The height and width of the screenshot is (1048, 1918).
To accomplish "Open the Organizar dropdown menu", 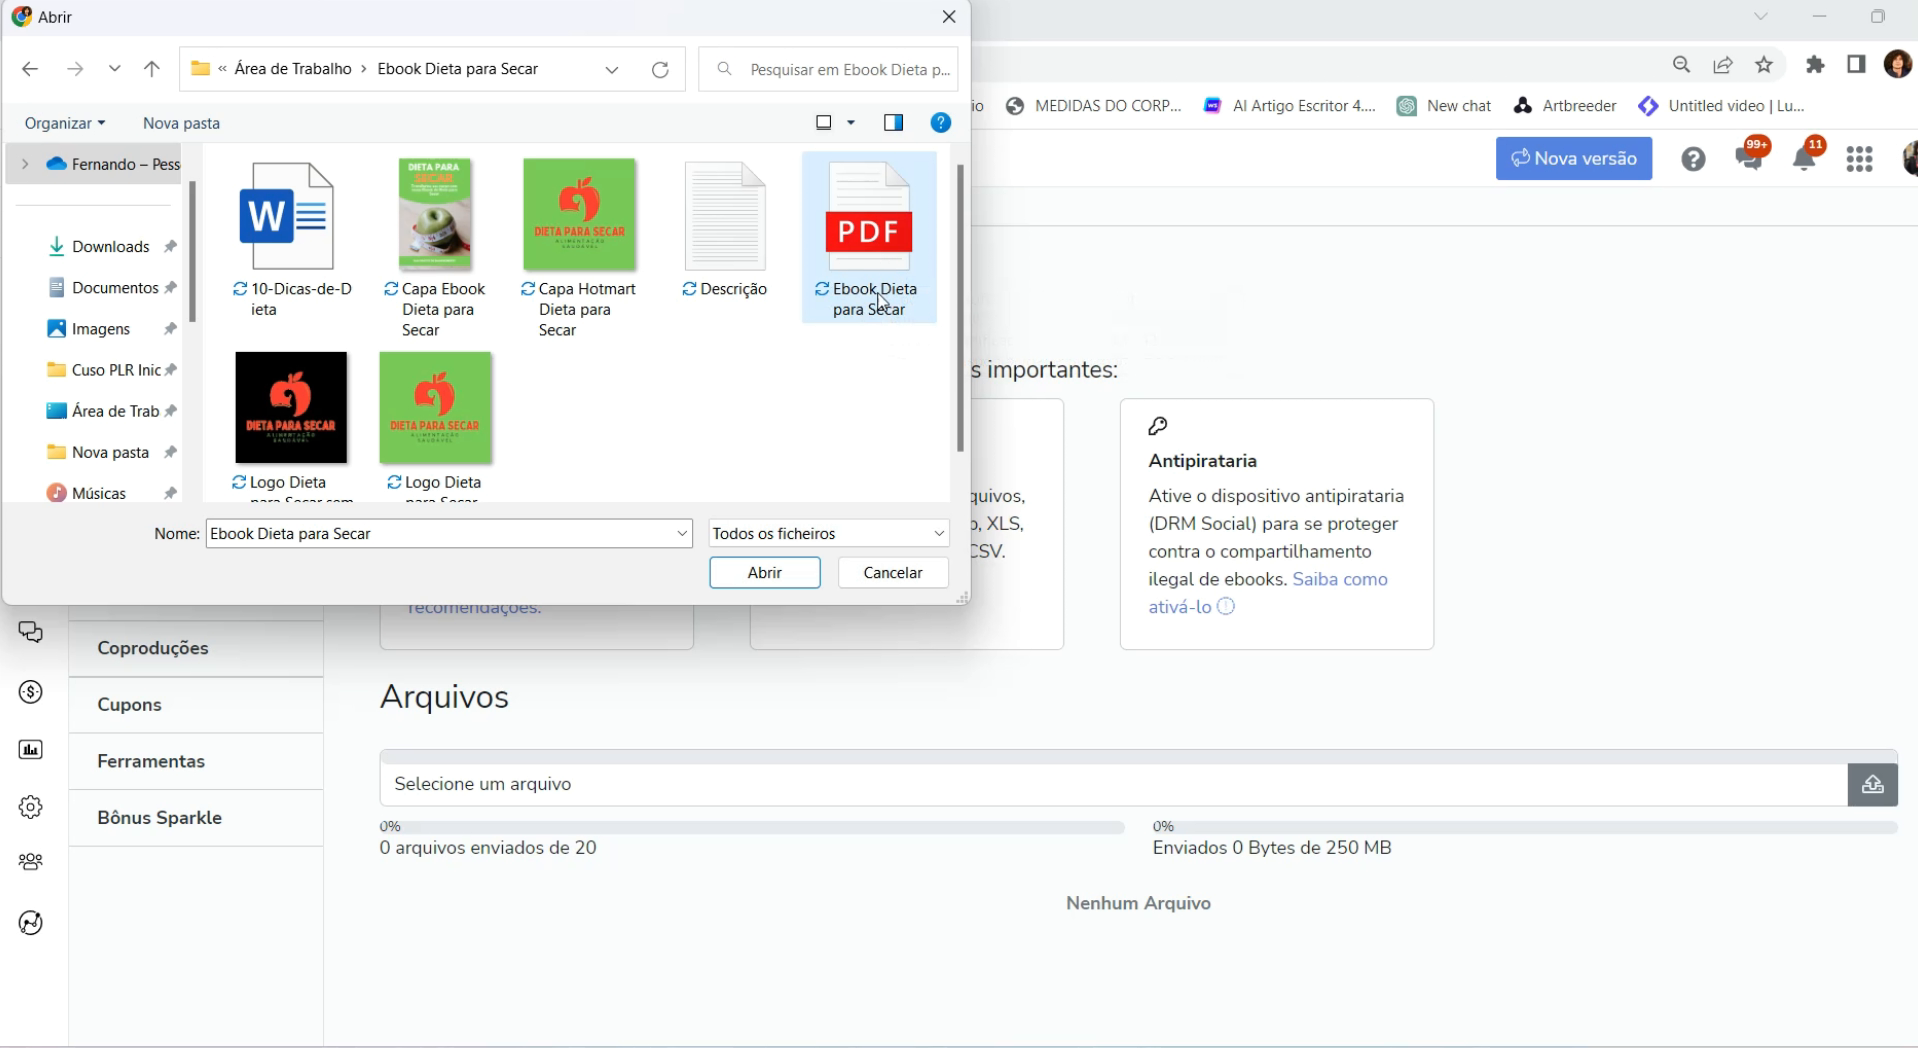I will coord(65,123).
